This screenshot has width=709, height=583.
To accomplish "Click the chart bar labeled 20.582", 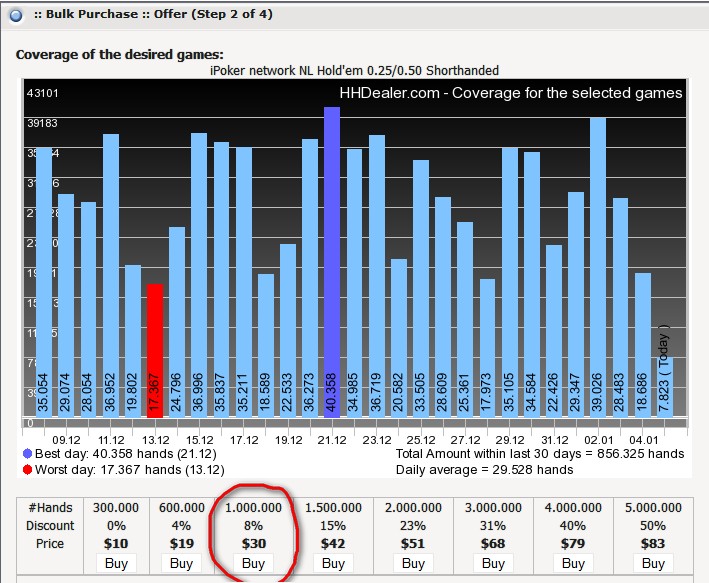I will pos(399,338).
